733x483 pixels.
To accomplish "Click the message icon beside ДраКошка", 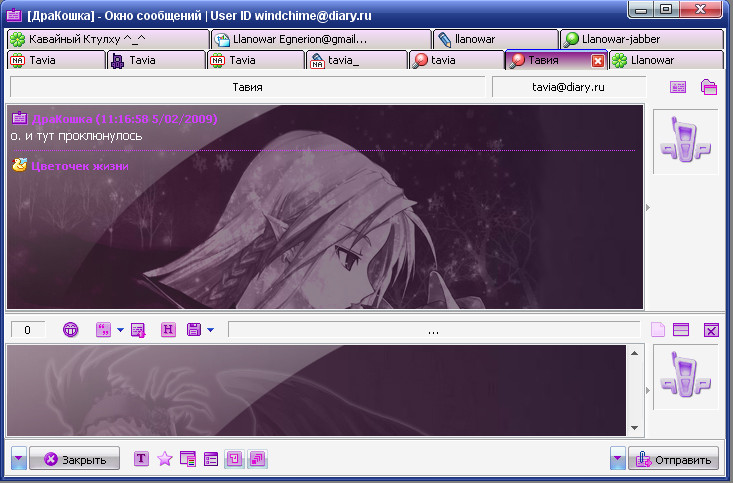I will (19, 118).
